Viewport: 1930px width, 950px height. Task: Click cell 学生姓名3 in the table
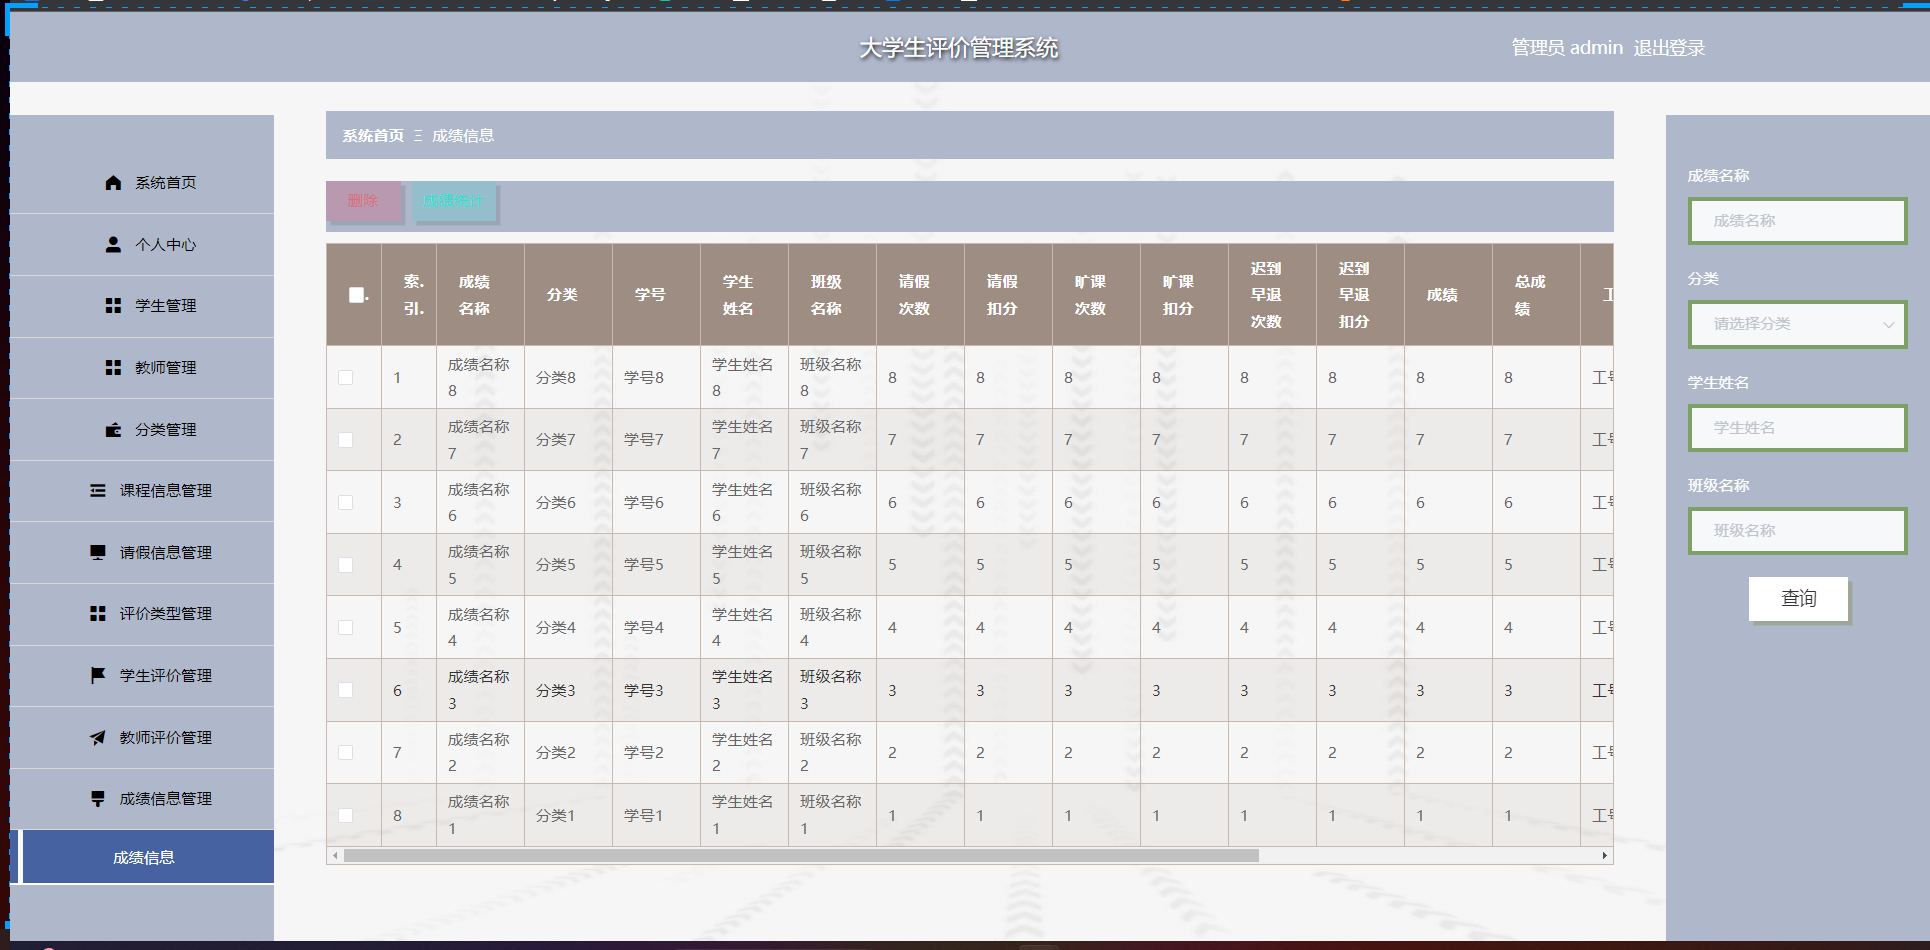point(742,690)
